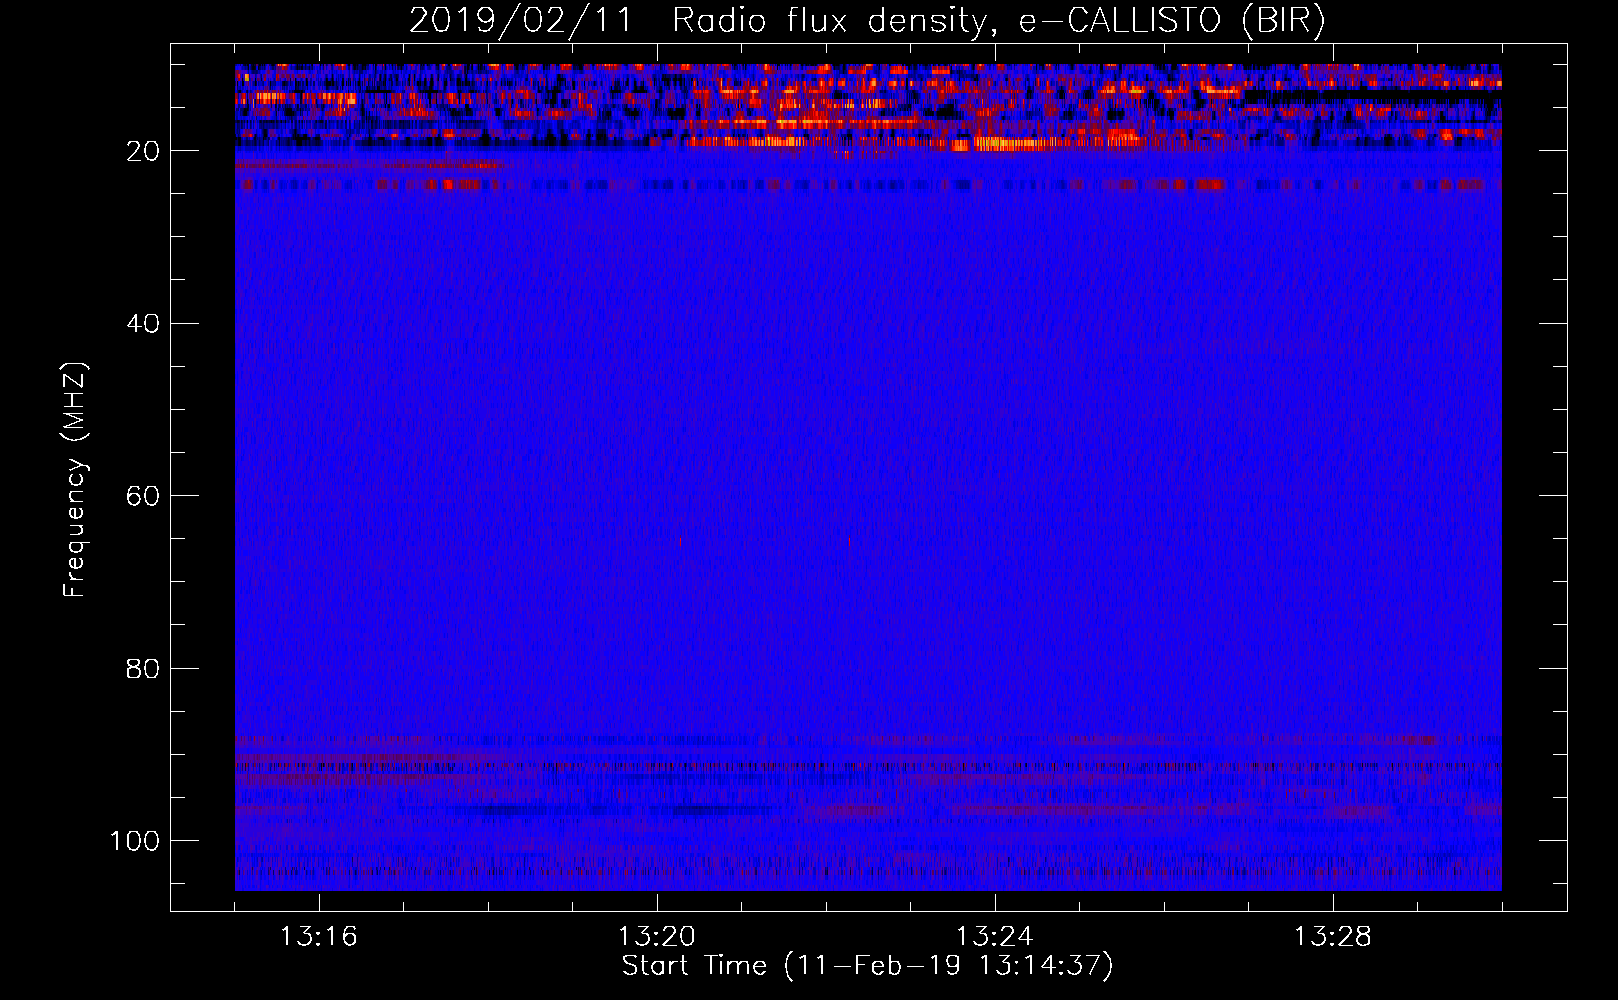Viewport: 1618px width, 1000px height.
Task: Click the 13:20 time tick label
Action: click(x=656, y=937)
